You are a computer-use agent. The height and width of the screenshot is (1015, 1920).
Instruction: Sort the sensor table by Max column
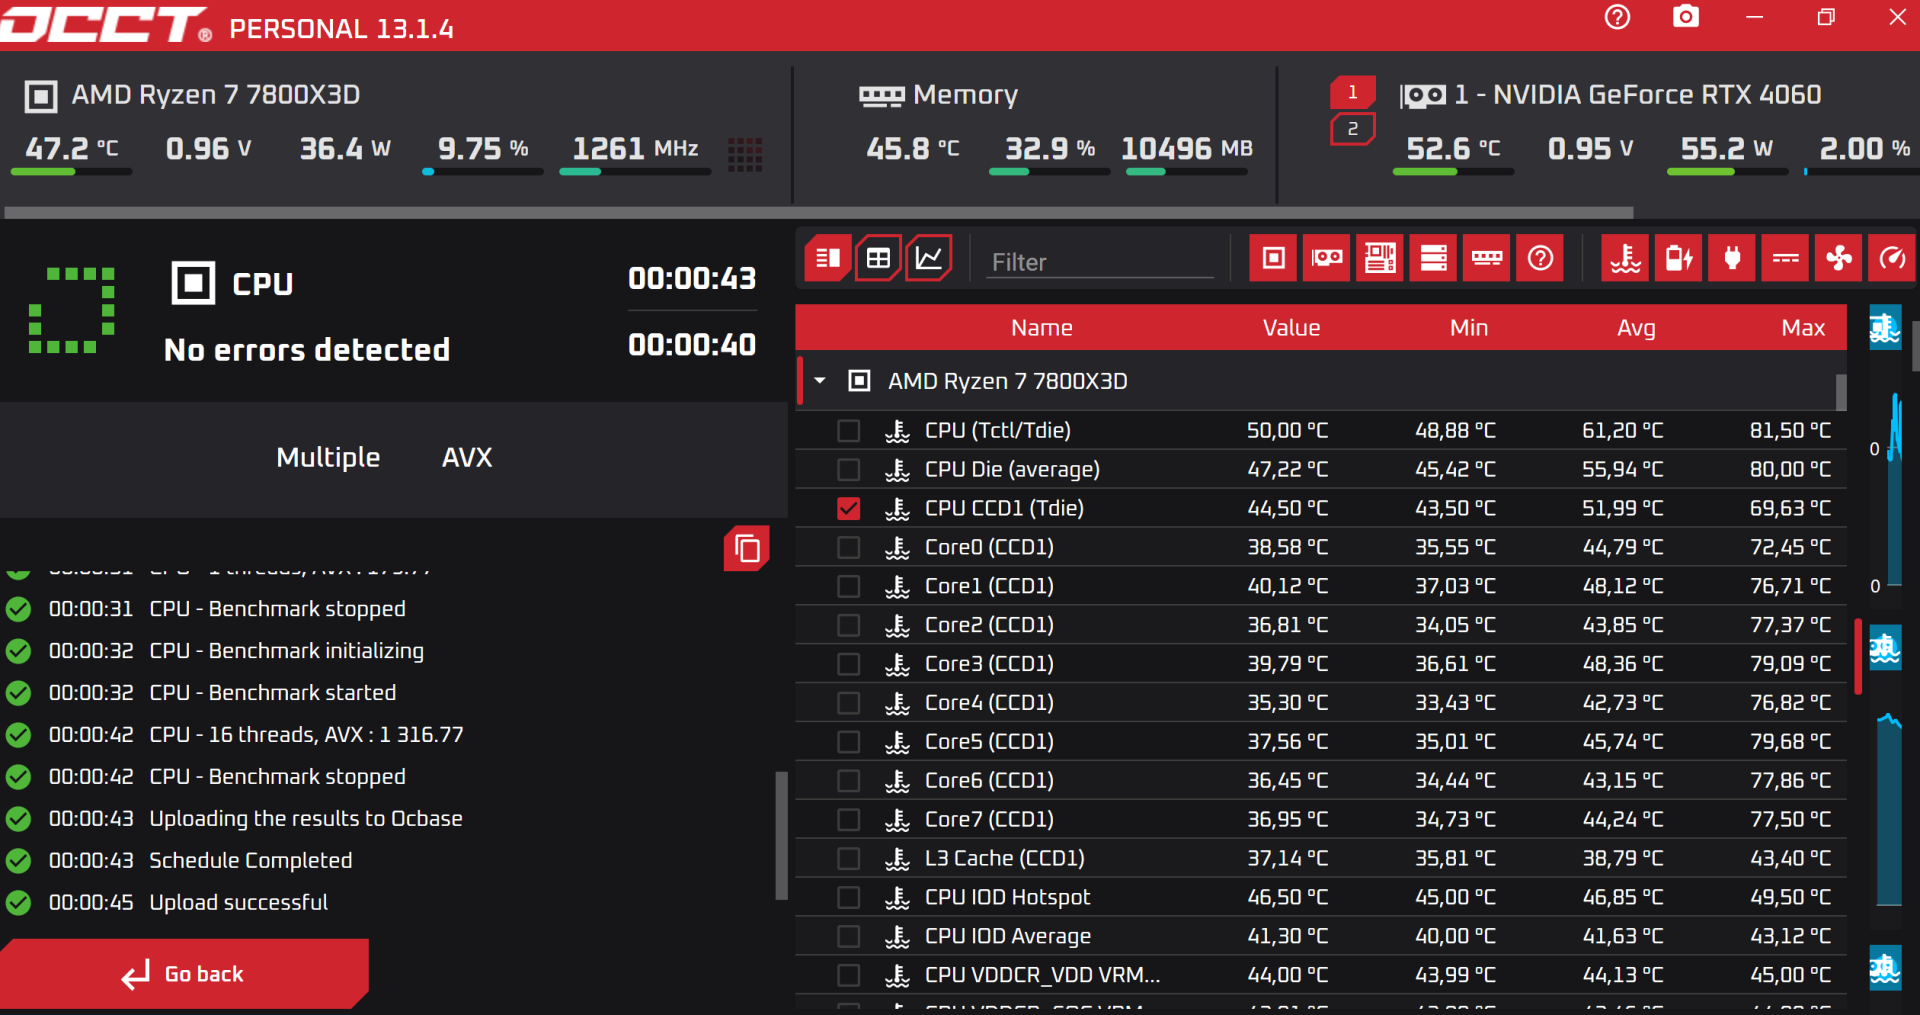click(x=1803, y=328)
